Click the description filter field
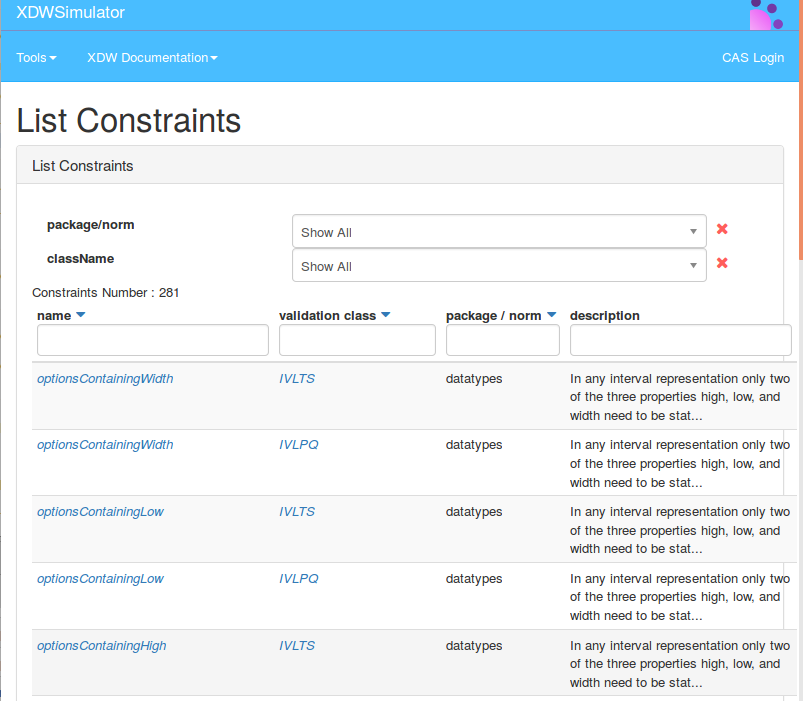 (x=680, y=341)
